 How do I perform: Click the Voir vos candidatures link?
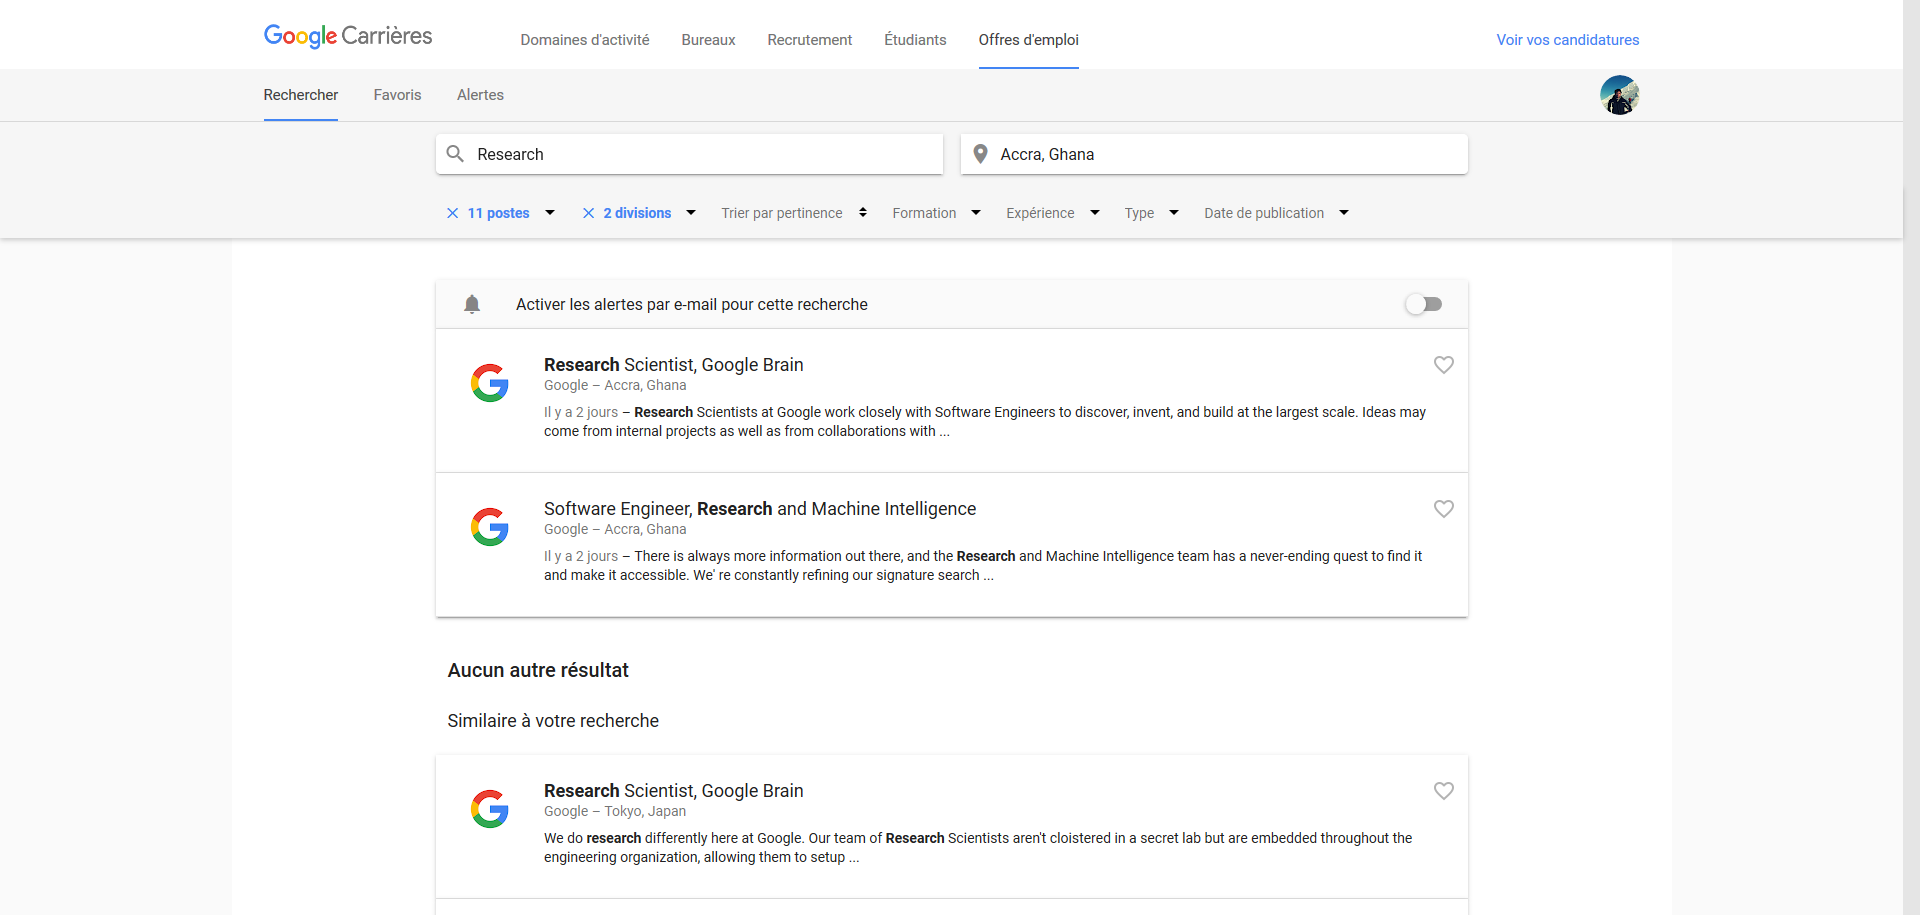point(1567,40)
